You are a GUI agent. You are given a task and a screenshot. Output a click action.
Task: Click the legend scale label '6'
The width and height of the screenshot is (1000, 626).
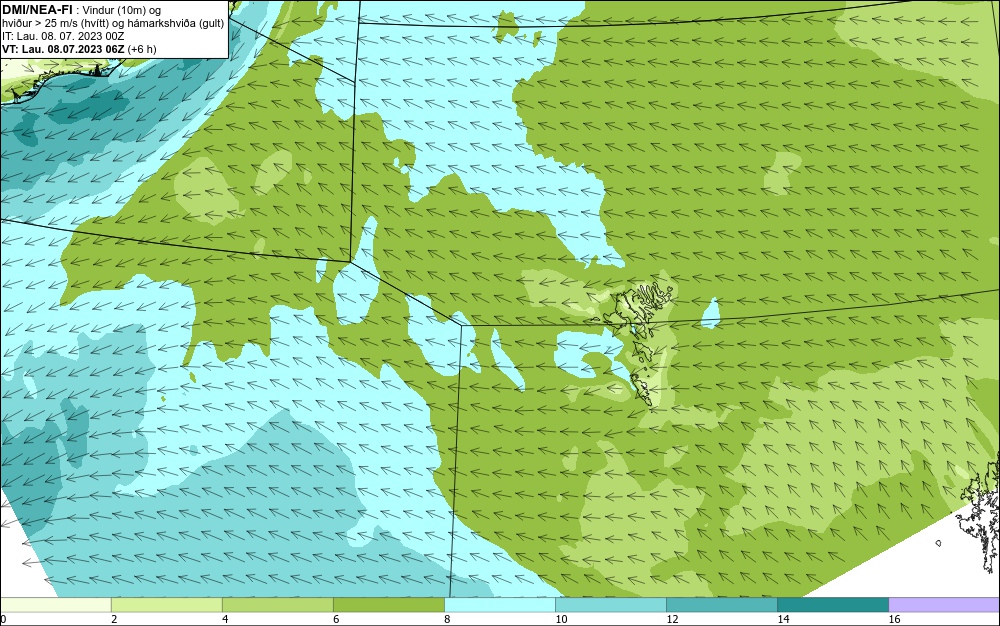click(x=336, y=619)
